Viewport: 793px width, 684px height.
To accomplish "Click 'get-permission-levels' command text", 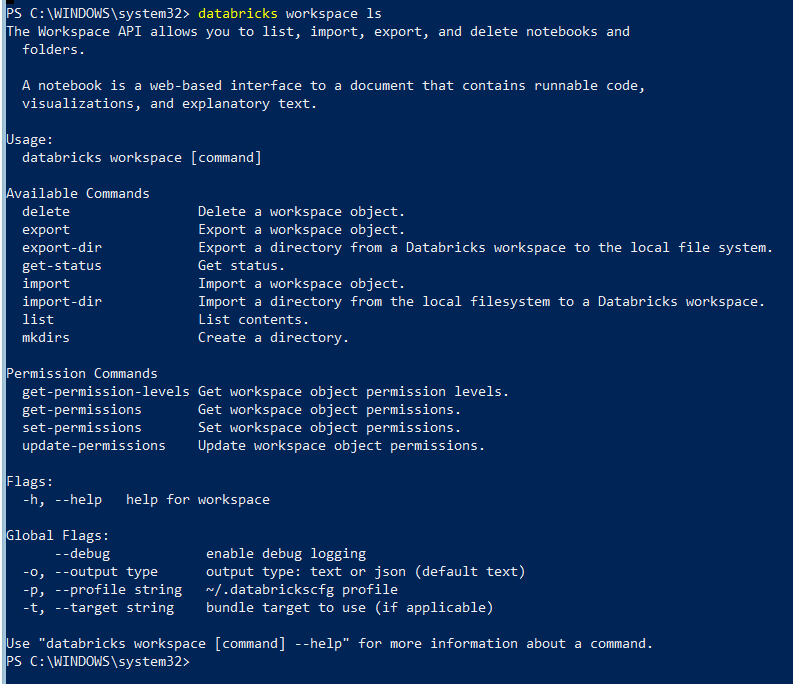I will [x=106, y=392].
